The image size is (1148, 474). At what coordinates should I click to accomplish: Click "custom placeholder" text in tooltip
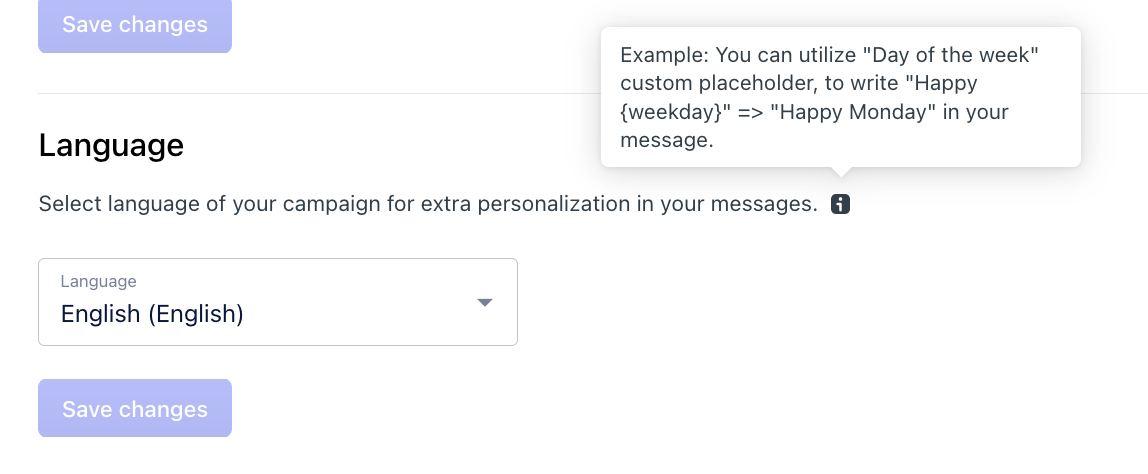[x=718, y=84]
